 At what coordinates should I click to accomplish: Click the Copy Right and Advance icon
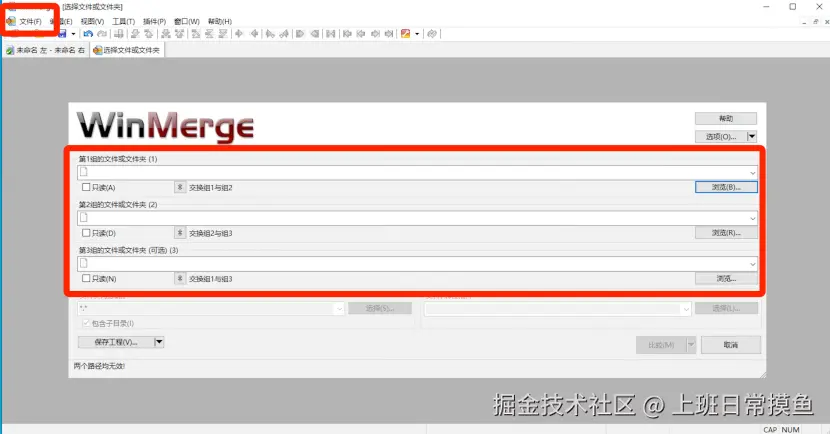(270, 34)
